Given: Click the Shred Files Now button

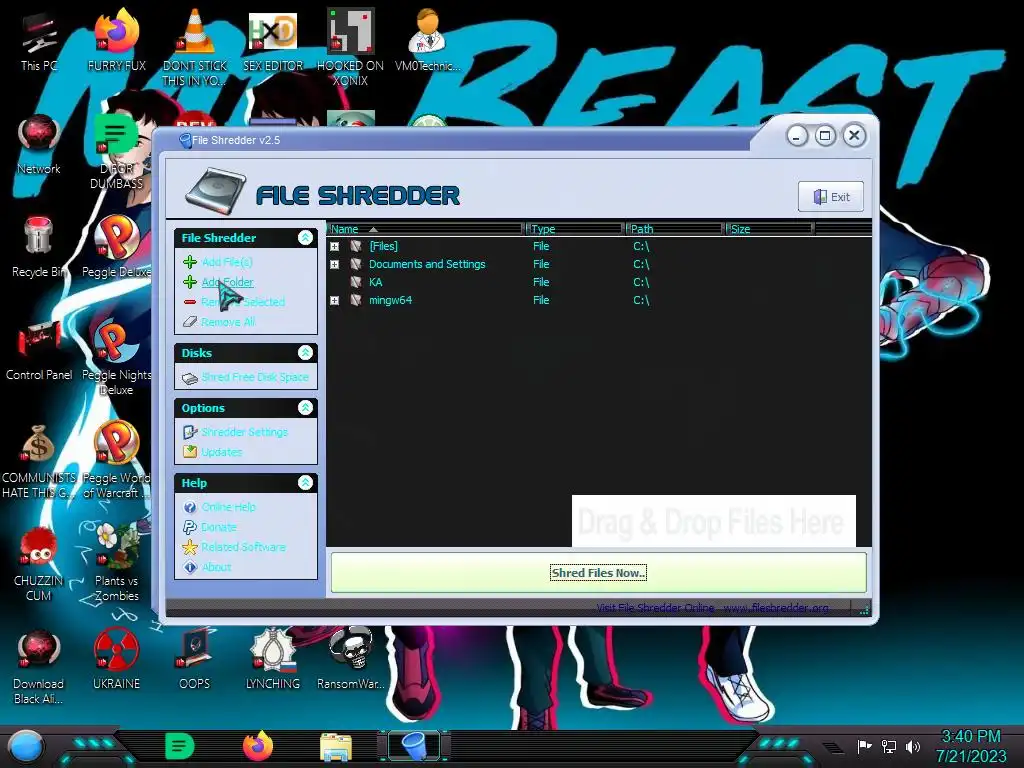Looking at the screenshot, I should click(x=598, y=573).
